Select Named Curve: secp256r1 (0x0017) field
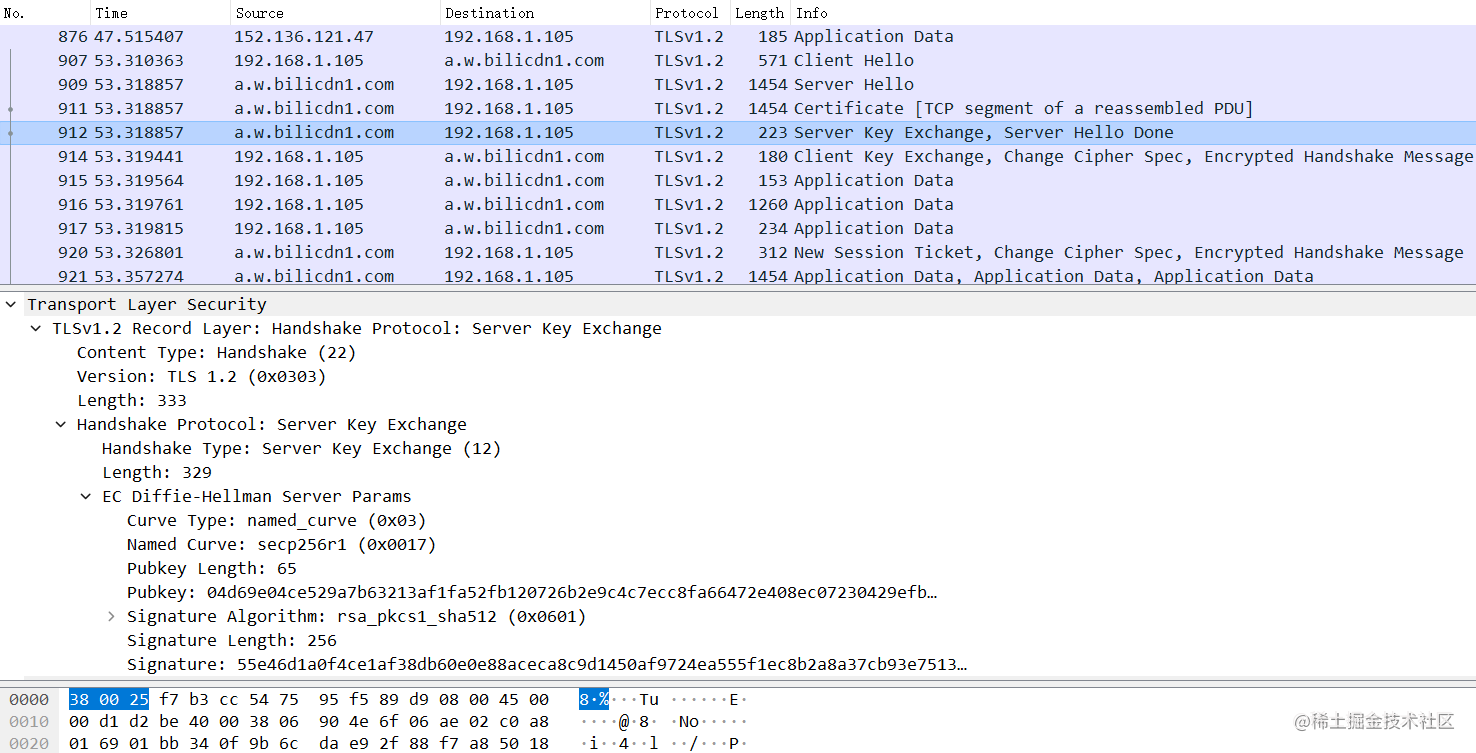Screen dimensions: 1476x753 pos(281,544)
